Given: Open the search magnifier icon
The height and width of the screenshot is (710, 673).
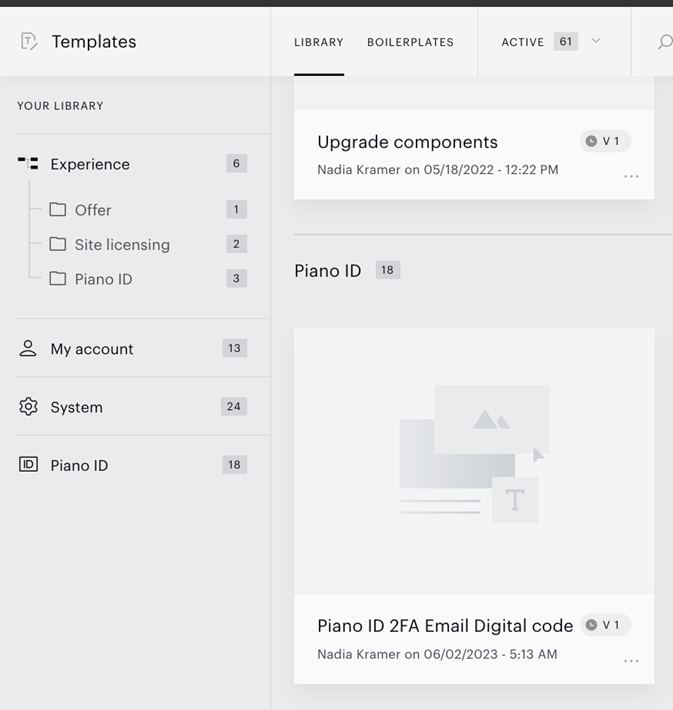Looking at the screenshot, I should (665, 42).
